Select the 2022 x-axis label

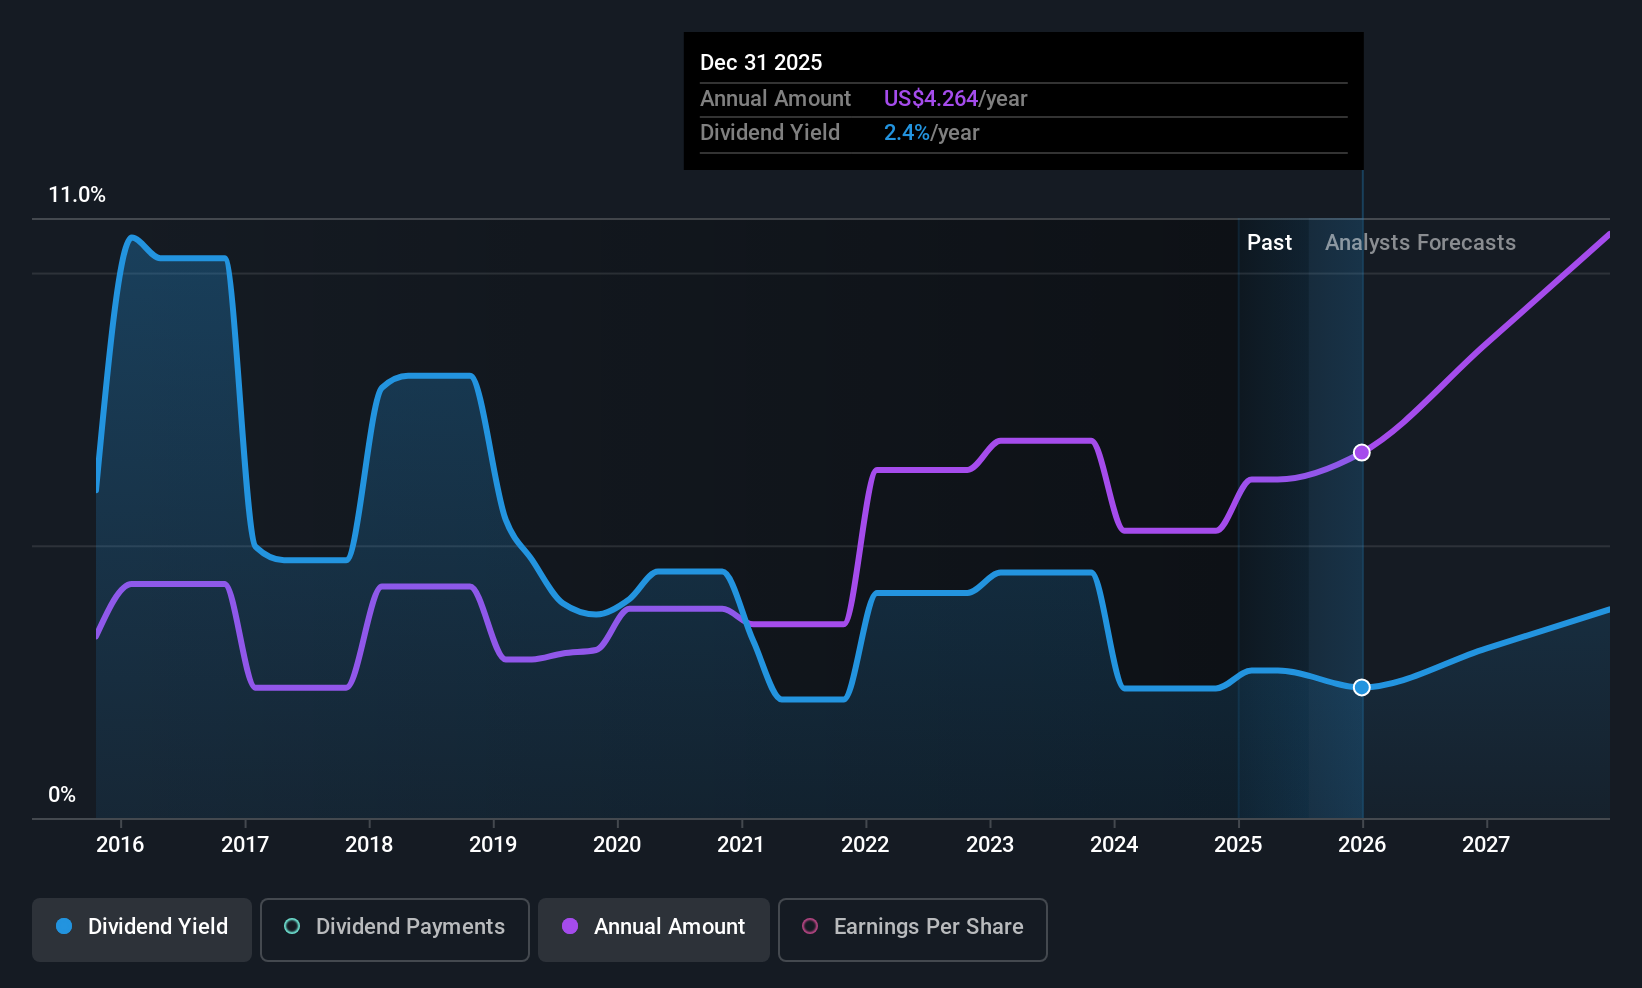[865, 844]
